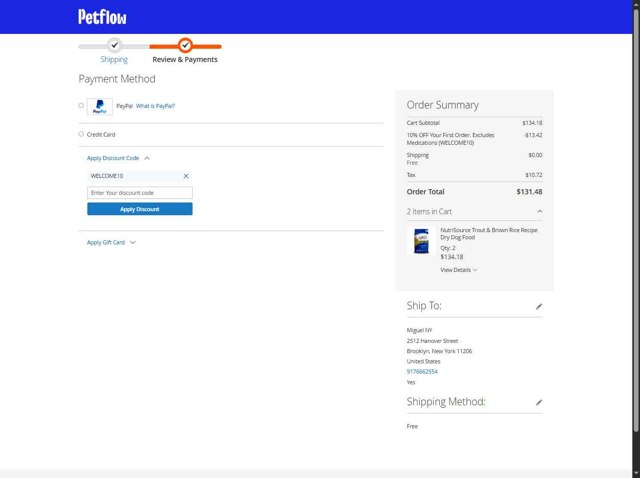The height and width of the screenshot is (478, 640).
Task: Click the PayPal logo image
Action: point(100,107)
